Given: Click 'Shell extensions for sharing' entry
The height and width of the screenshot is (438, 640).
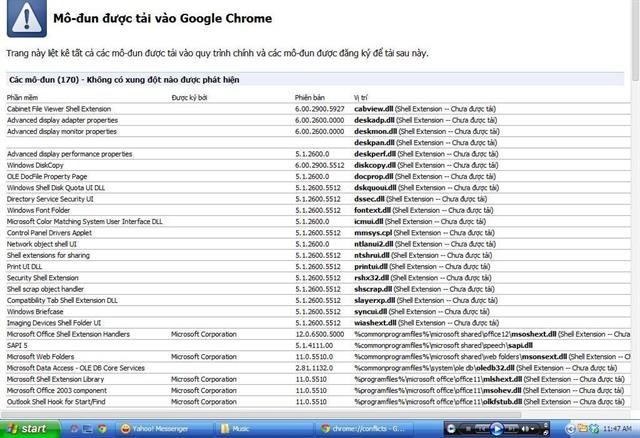Looking at the screenshot, I should 48,256.
